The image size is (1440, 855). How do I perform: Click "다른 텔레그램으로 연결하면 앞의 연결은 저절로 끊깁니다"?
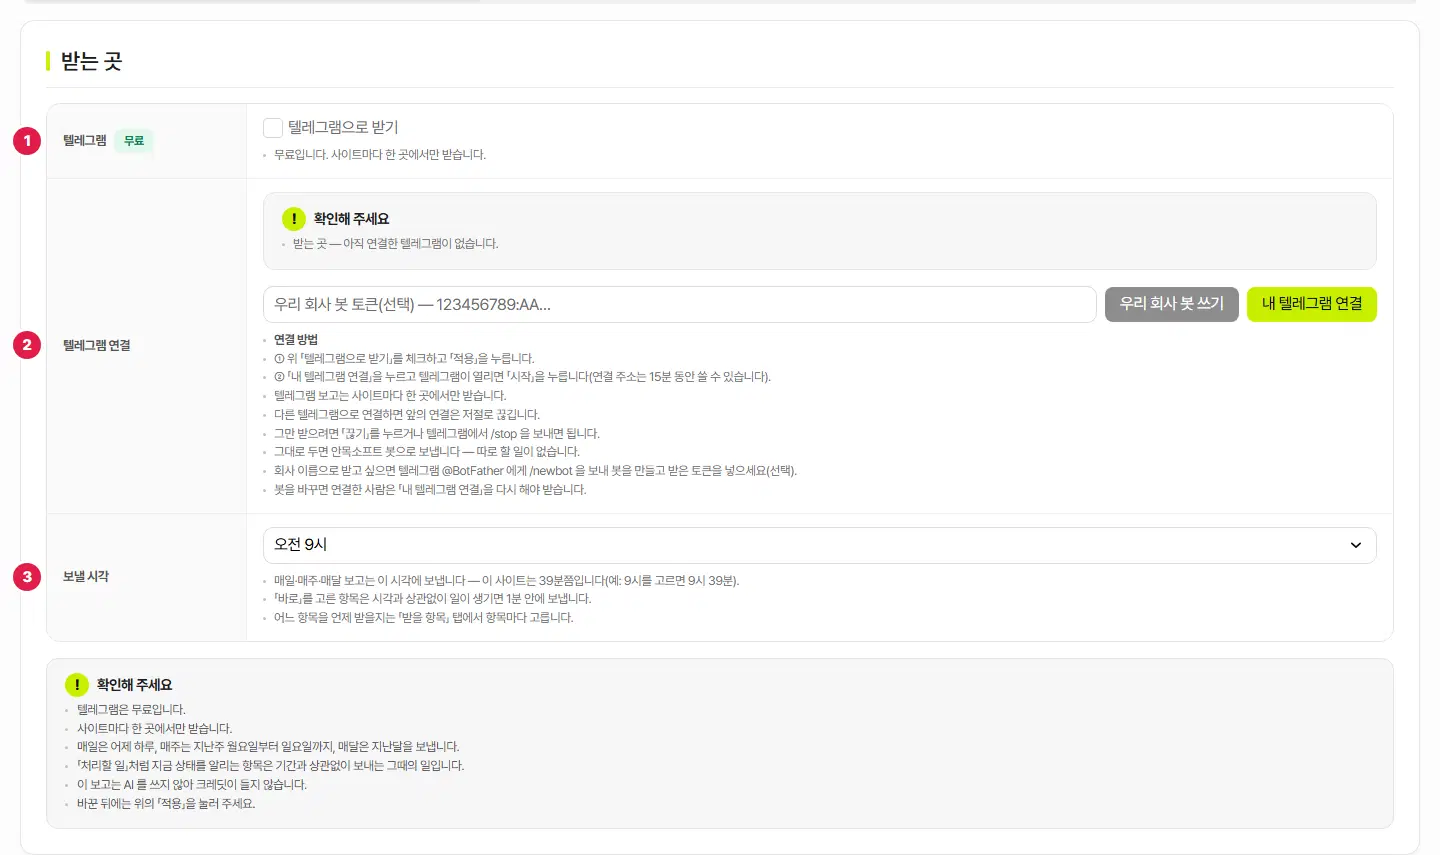[407, 415]
